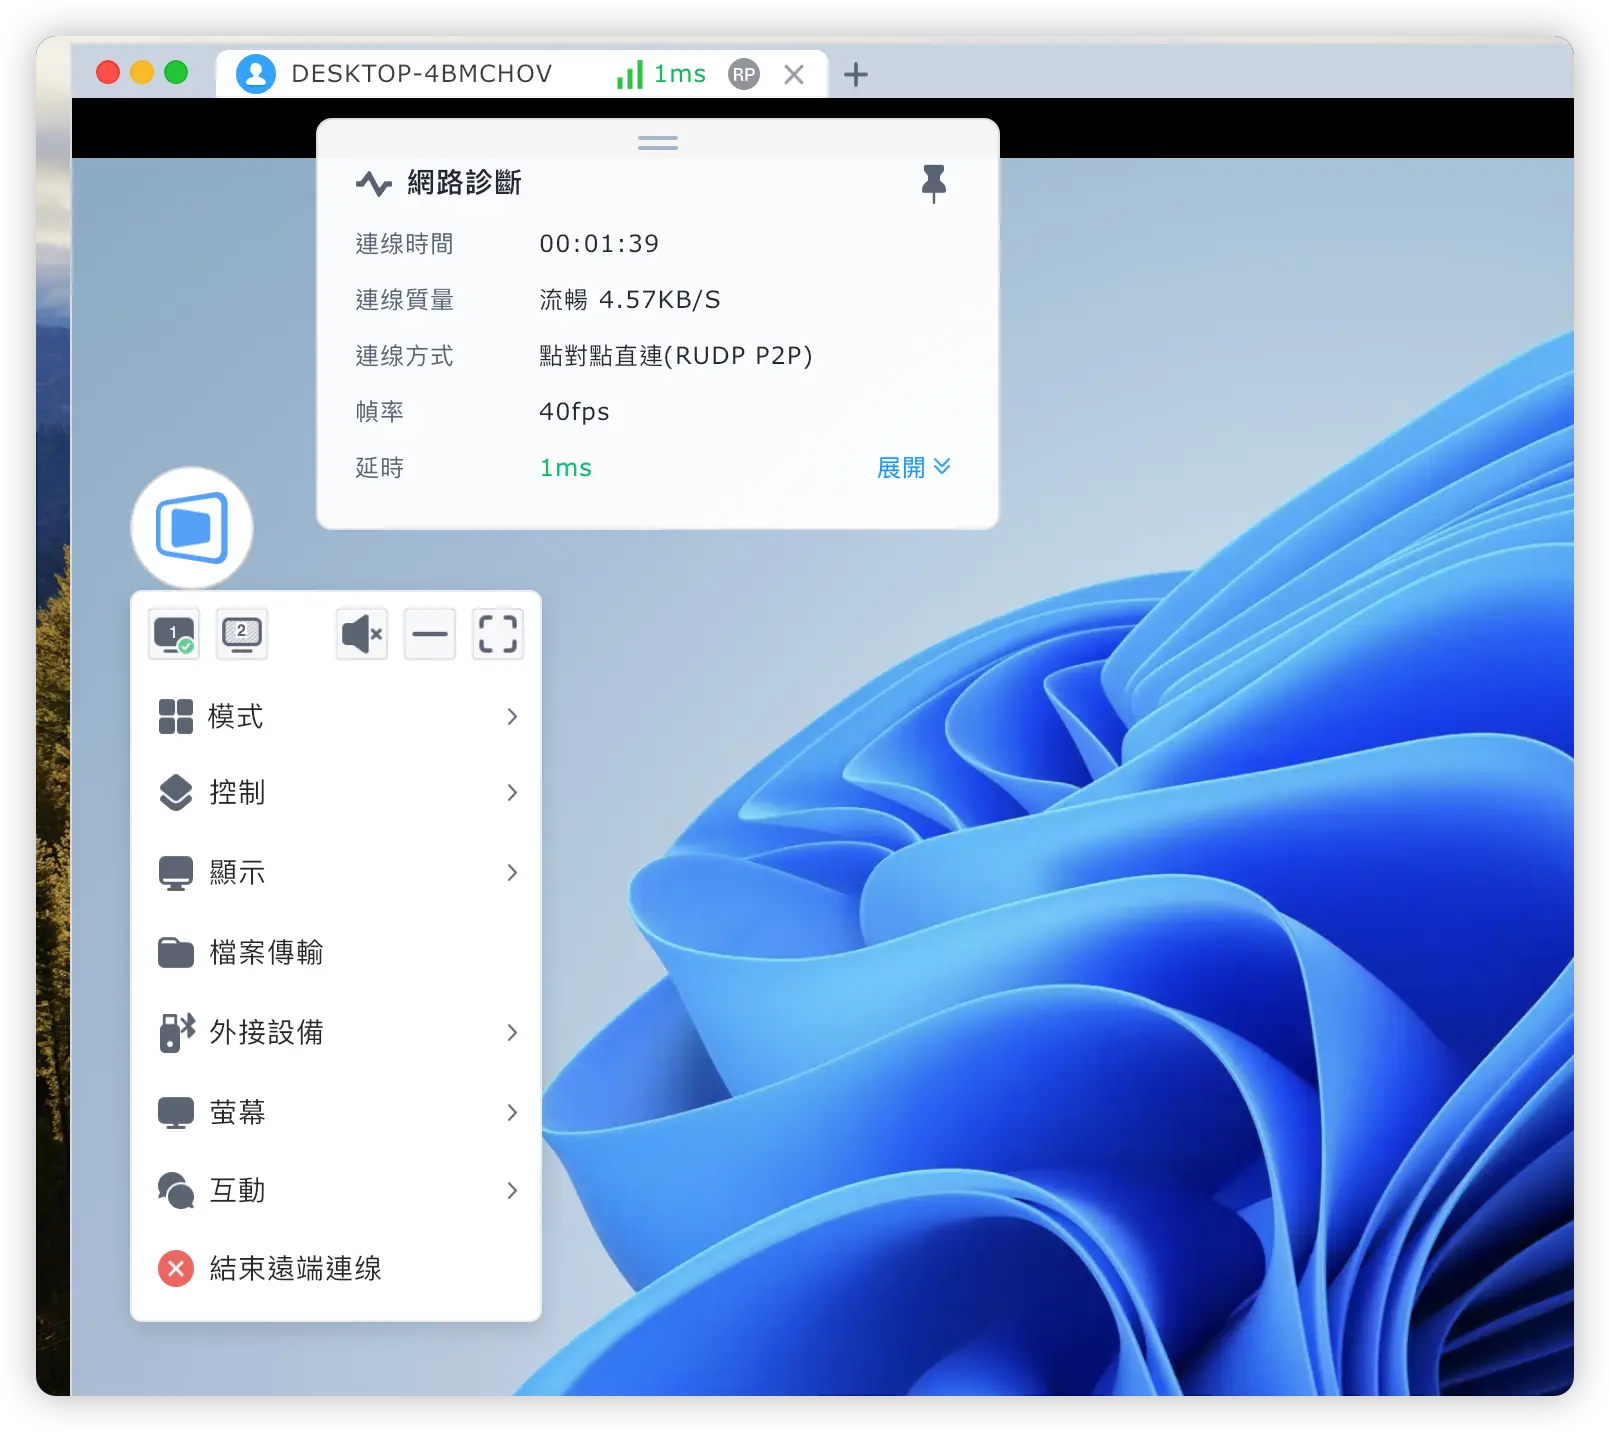Click the blue user avatar in tab
This screenshot has height=1432, width=1610.
tap(256, 74)
